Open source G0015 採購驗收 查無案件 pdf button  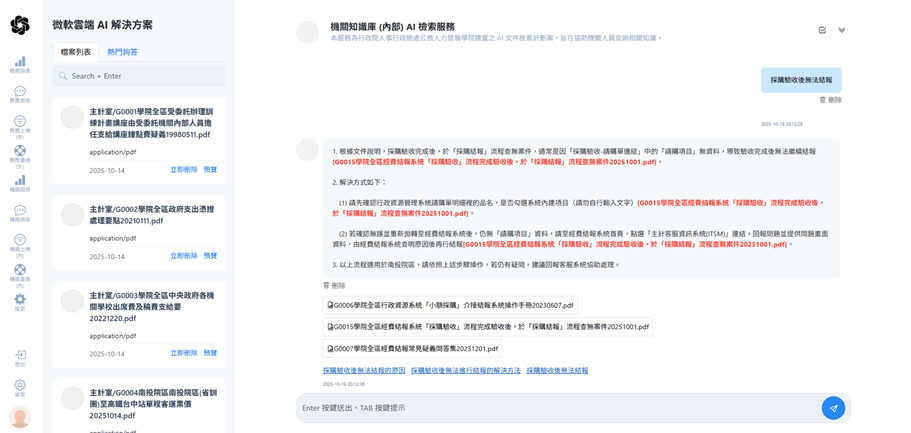coord(487,327)
